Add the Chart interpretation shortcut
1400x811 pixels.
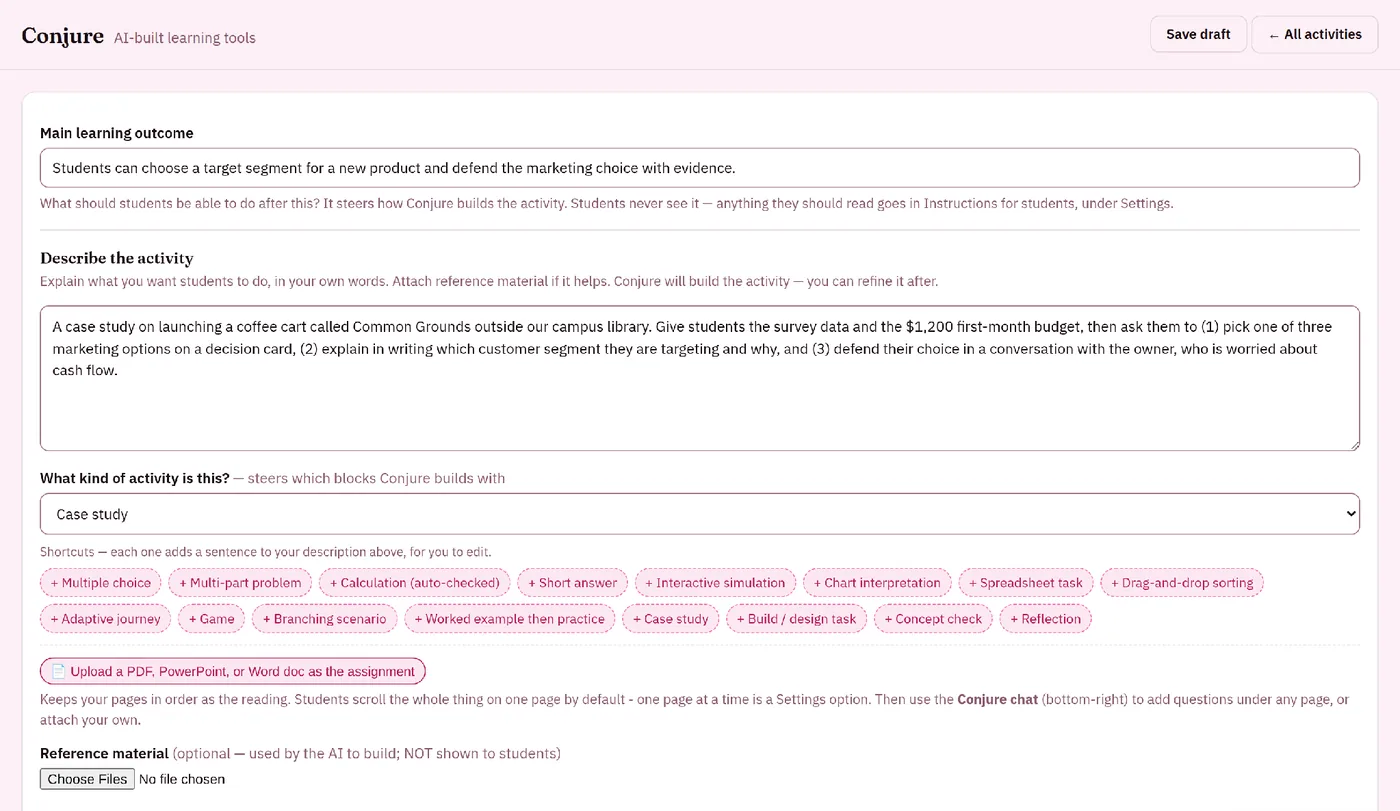coord(877,583)
